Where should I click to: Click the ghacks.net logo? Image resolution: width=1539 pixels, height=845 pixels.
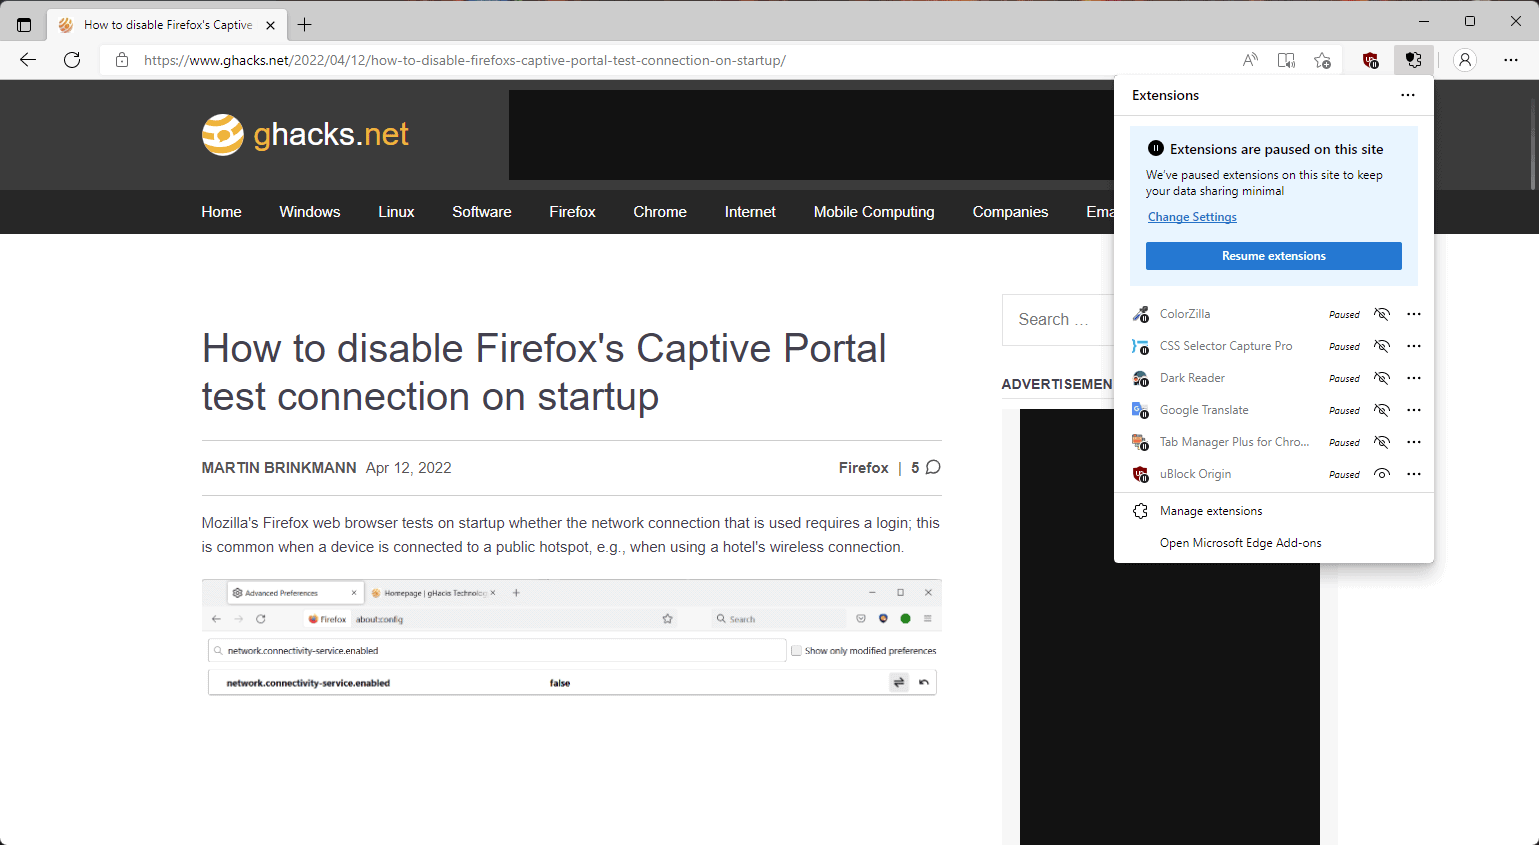tap(306, 134)
